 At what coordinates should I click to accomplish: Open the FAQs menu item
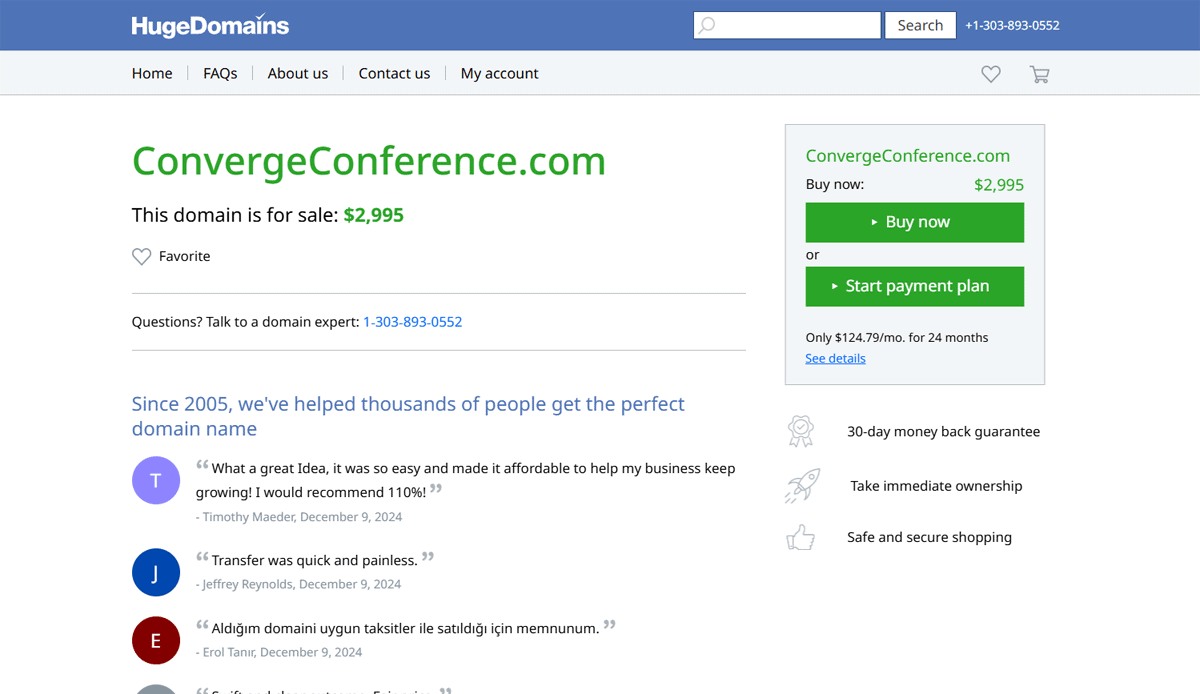tap(220, 73)
